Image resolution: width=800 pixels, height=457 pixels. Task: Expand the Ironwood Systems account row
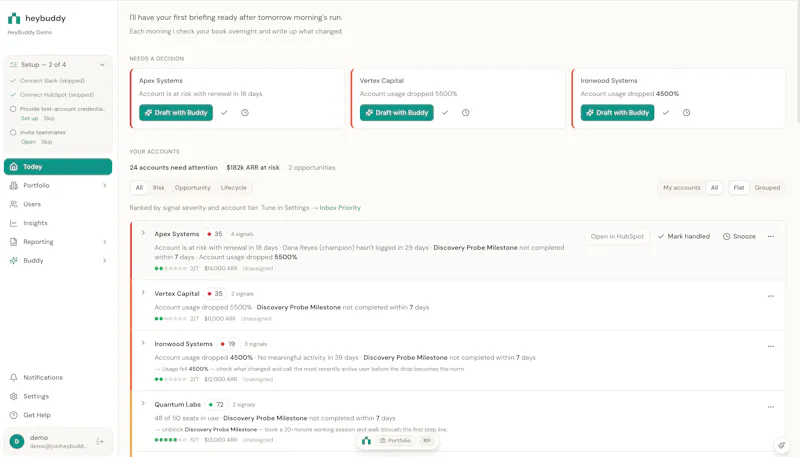click(143, 343)
